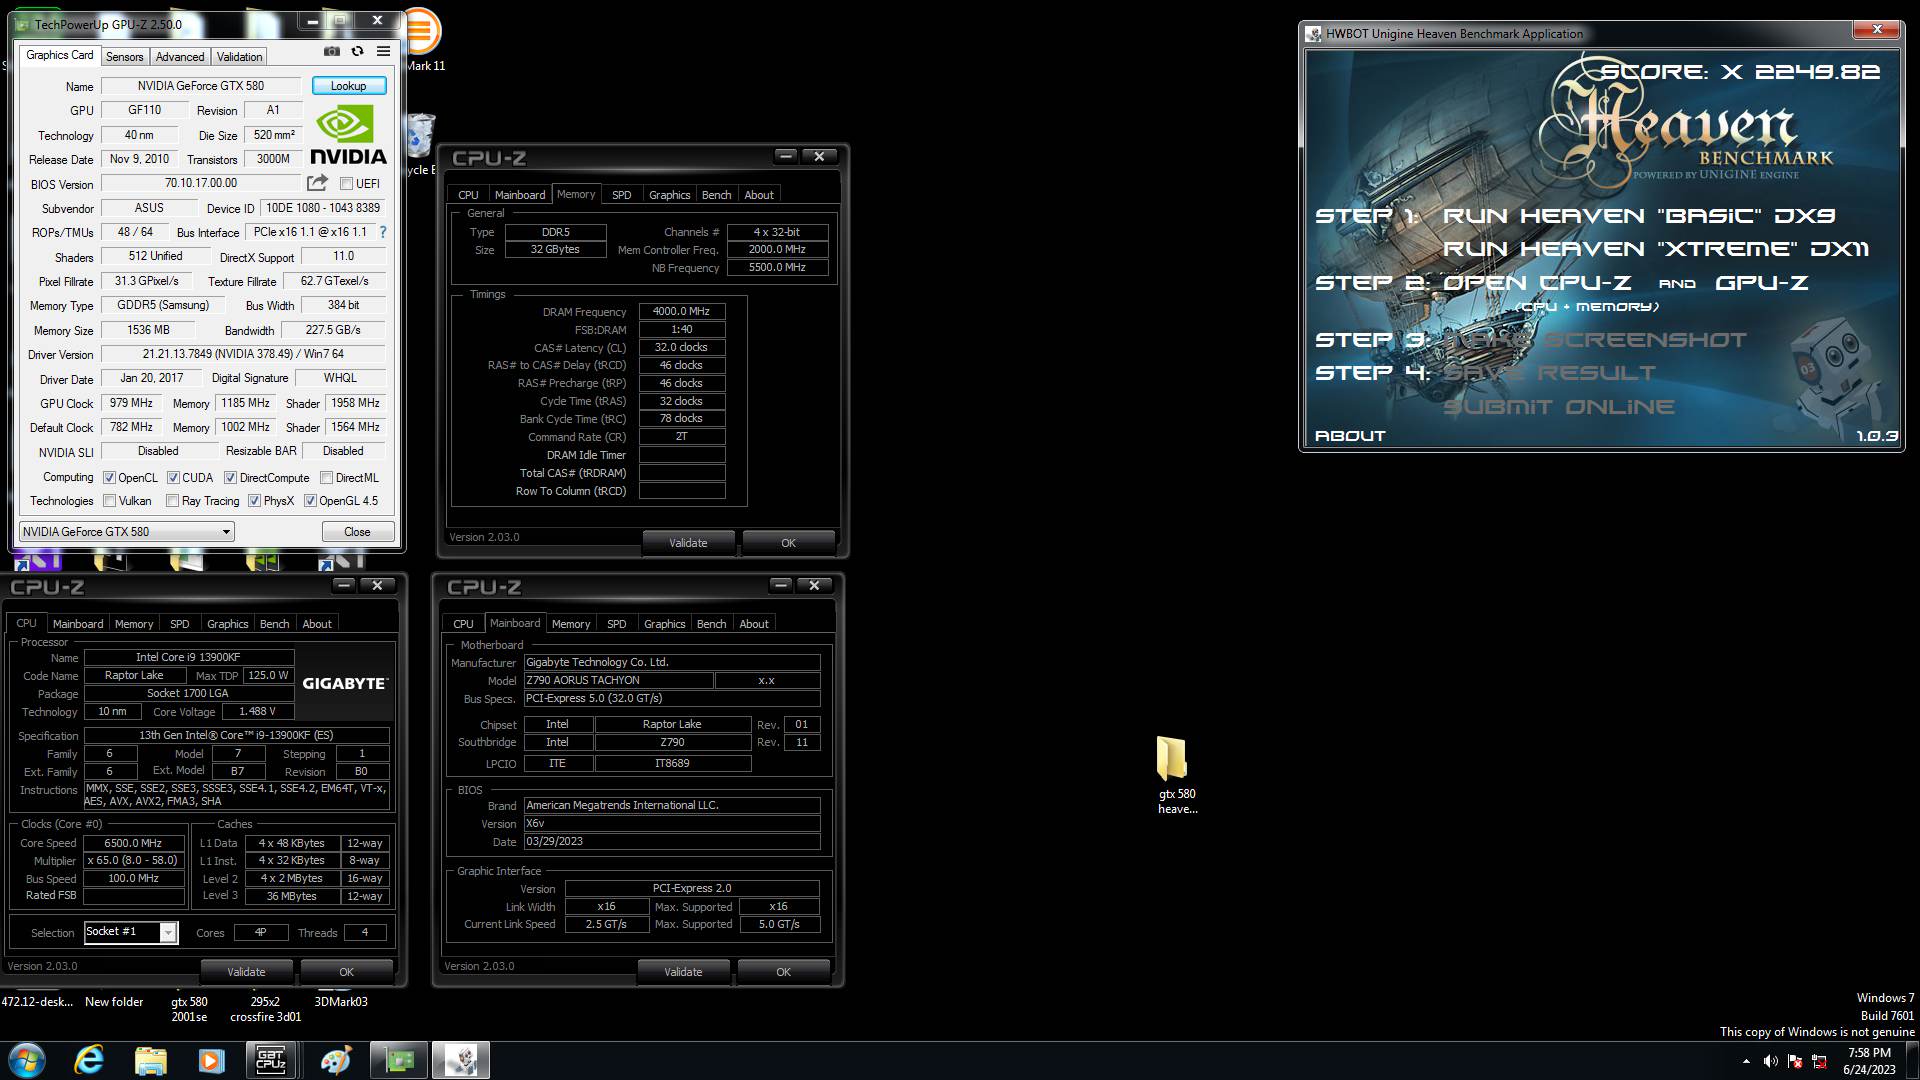Click the taskbar clock showing 7:58 PM

click(x=1869, y=1061)
